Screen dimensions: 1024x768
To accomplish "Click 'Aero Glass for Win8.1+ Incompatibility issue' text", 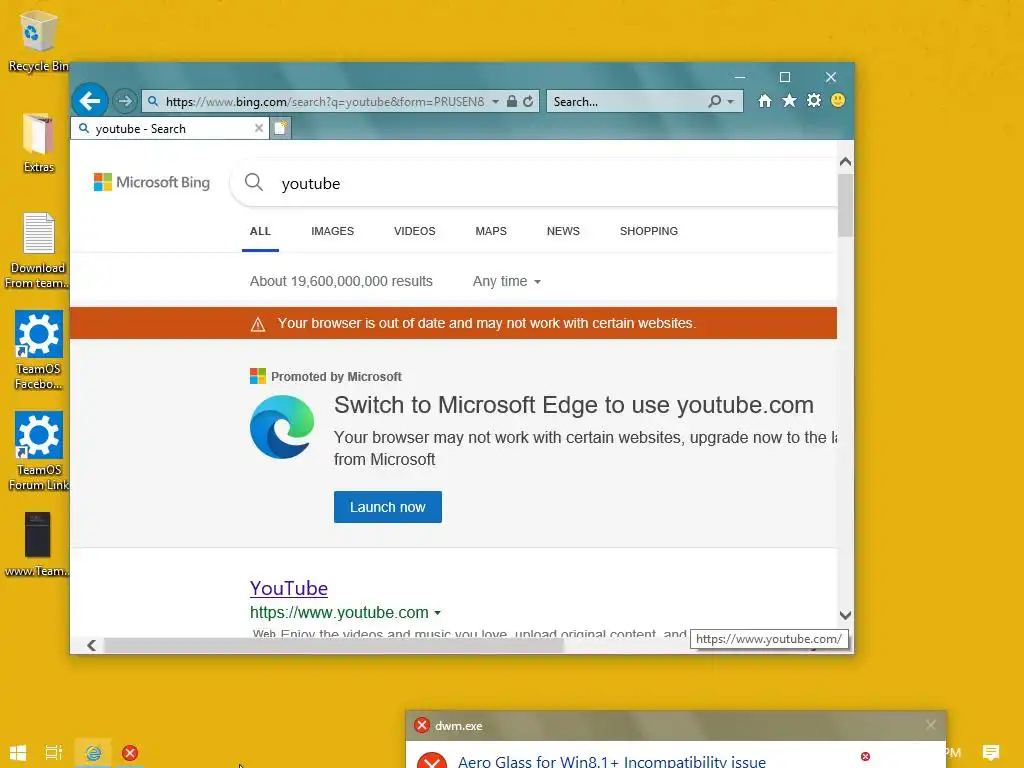I will (611, 761).
